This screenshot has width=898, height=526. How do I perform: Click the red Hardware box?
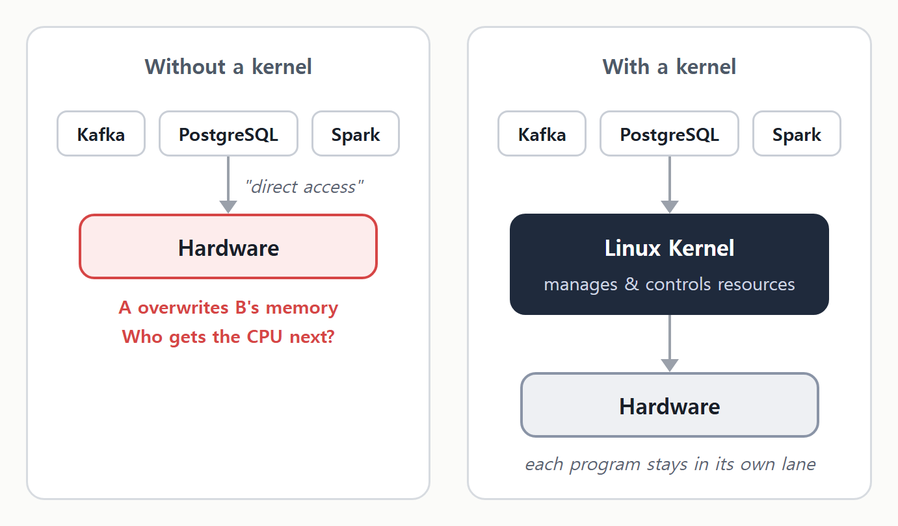coord(228,247)
